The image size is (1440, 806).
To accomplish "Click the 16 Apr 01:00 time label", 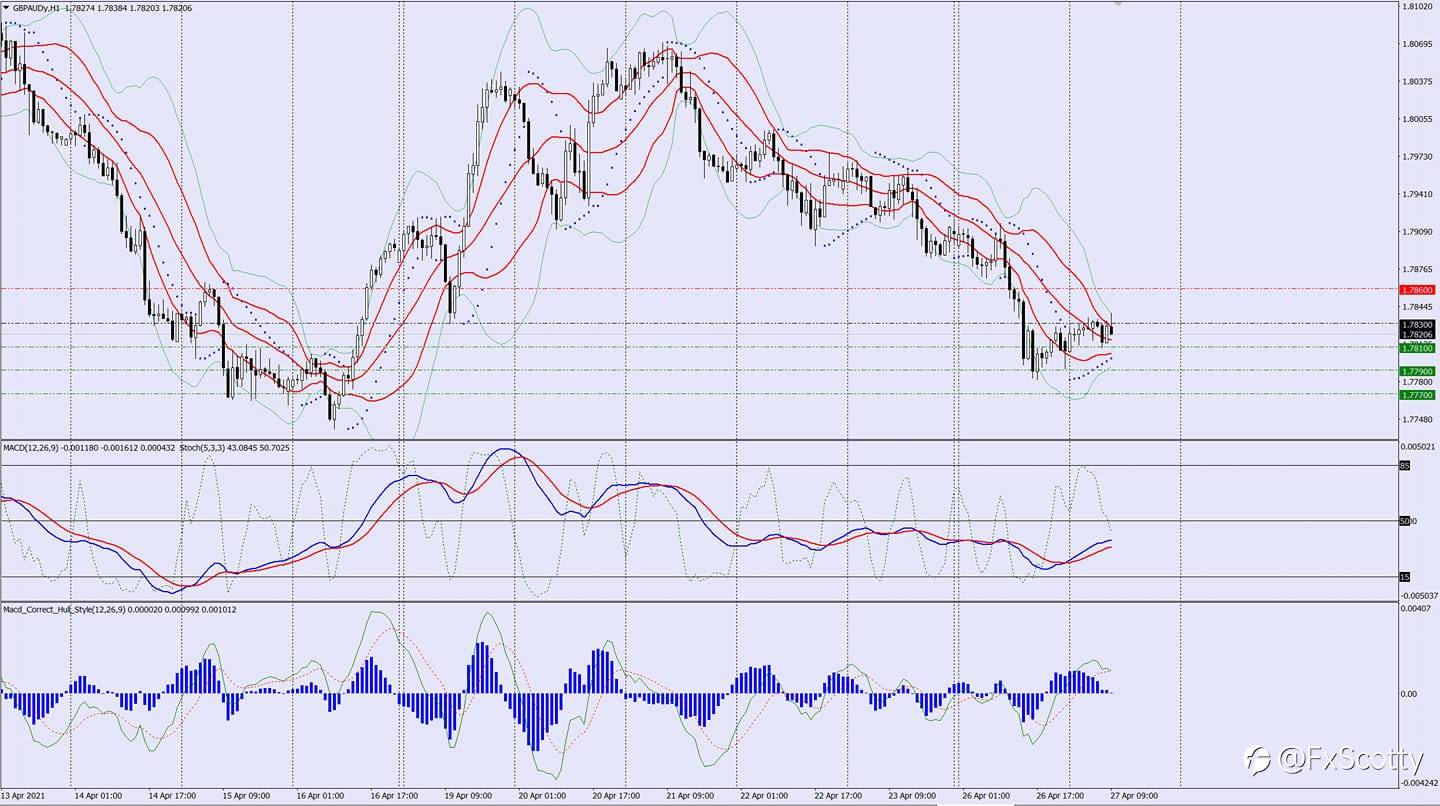I will [x=320, y=797].
